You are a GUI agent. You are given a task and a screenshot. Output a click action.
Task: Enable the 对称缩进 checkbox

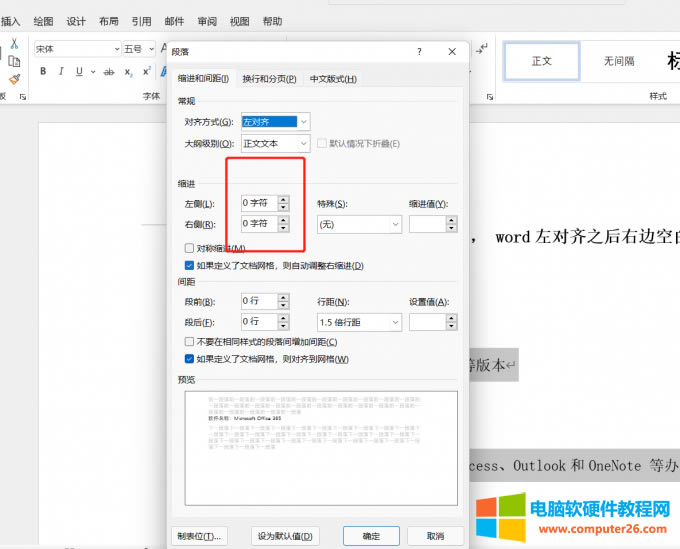click(190, 248)
